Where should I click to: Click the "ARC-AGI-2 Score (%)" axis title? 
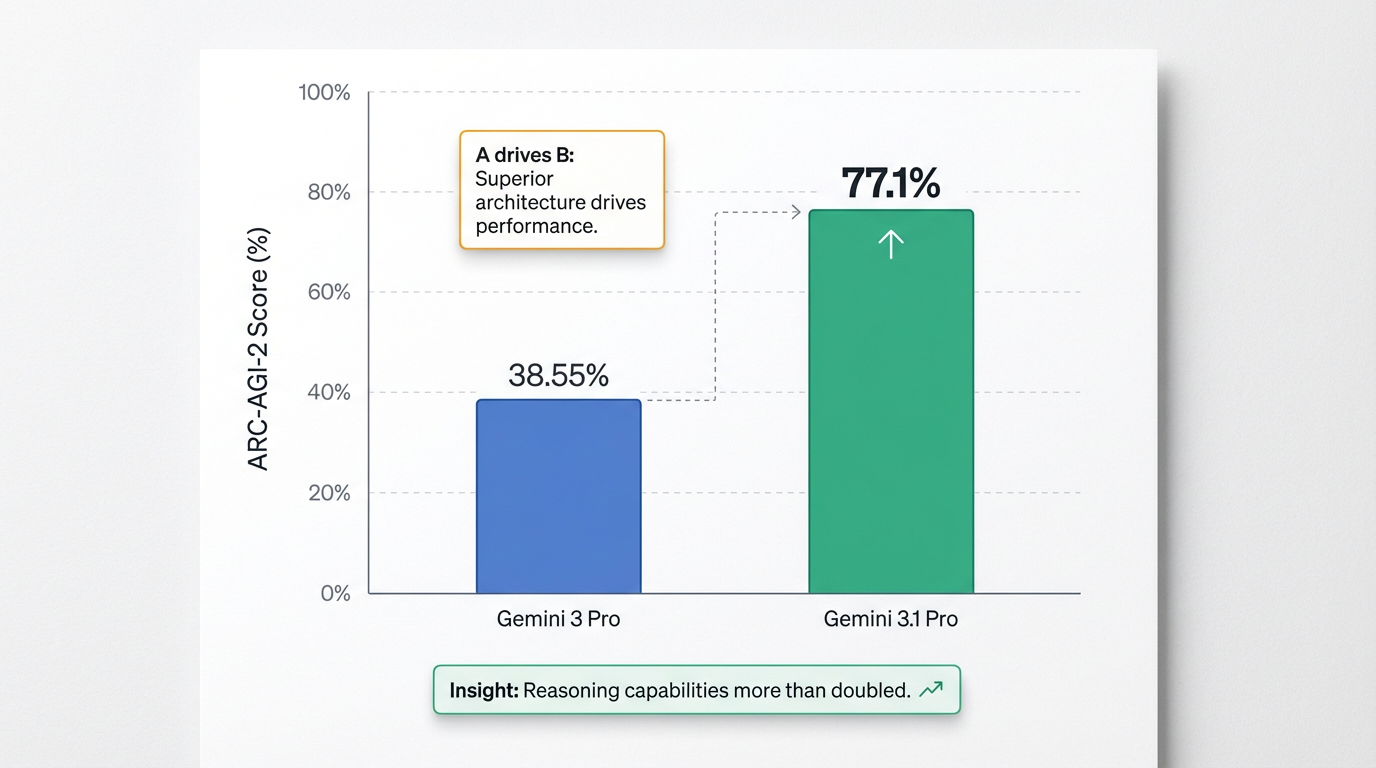coord(258,349)
